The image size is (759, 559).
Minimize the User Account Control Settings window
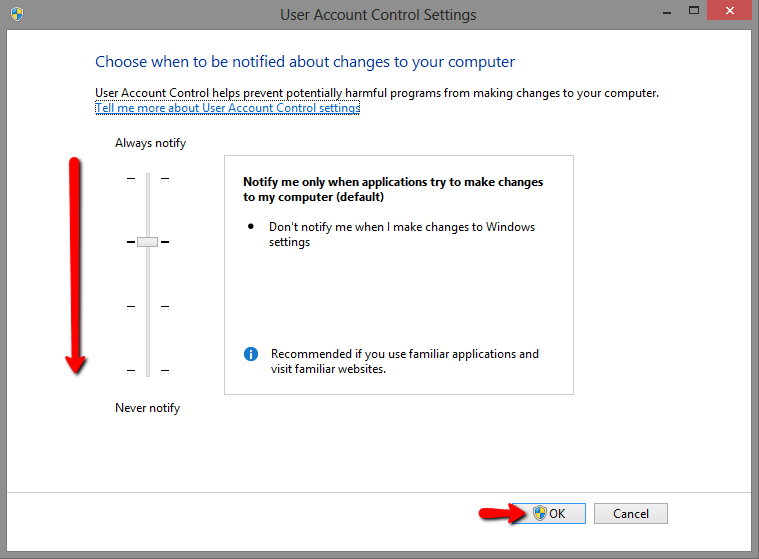coord(667,12)
